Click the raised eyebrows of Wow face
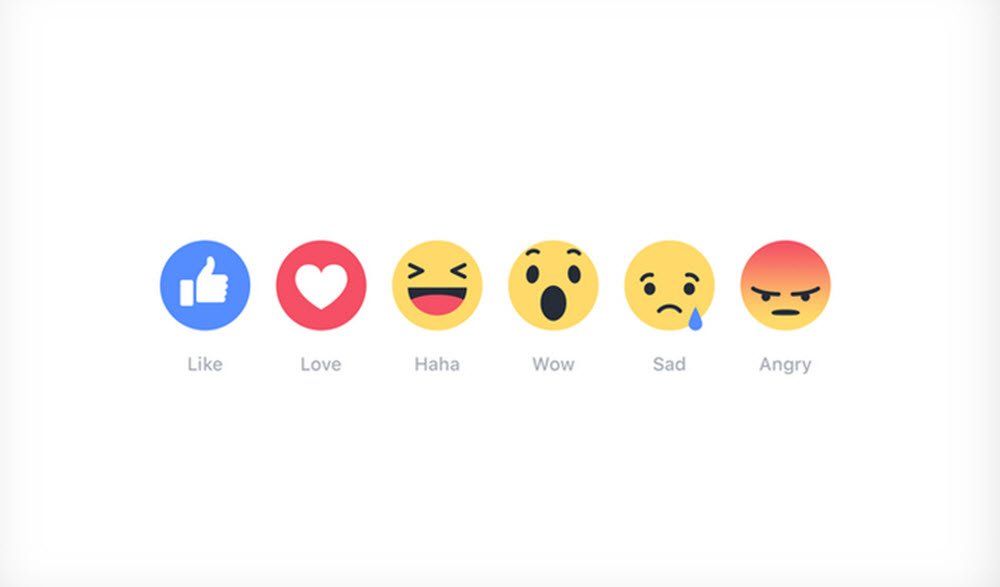 (x=553, y=254)
